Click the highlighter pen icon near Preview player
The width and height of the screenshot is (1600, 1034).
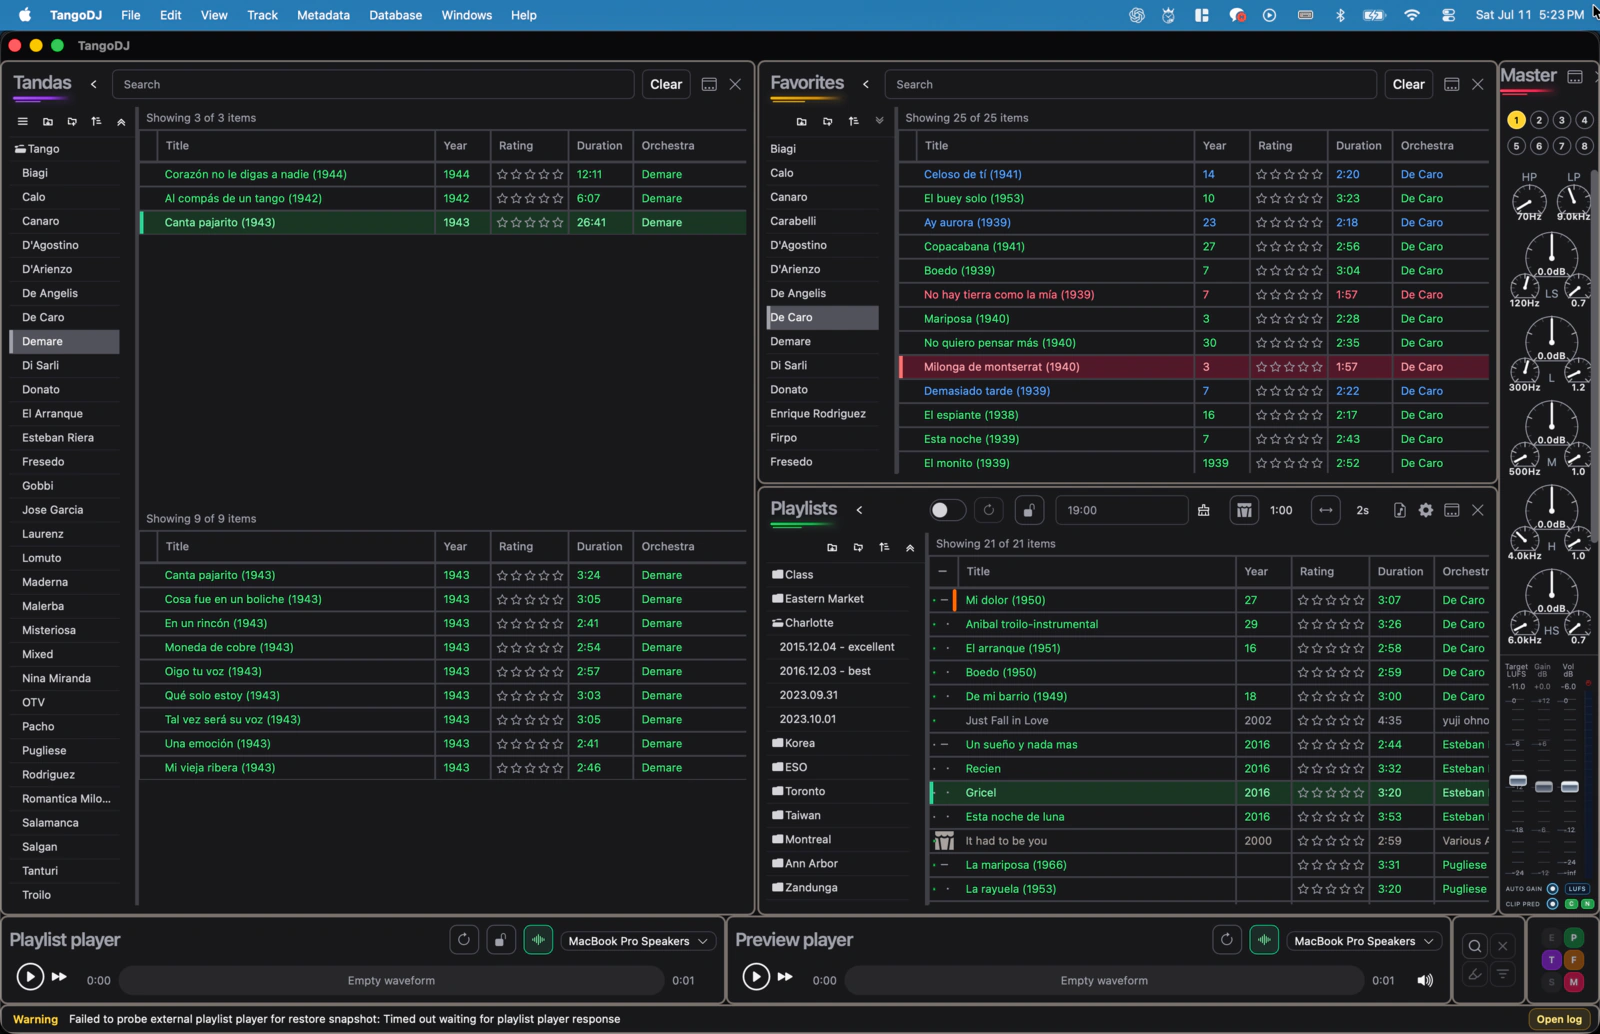click(1475, 974)
